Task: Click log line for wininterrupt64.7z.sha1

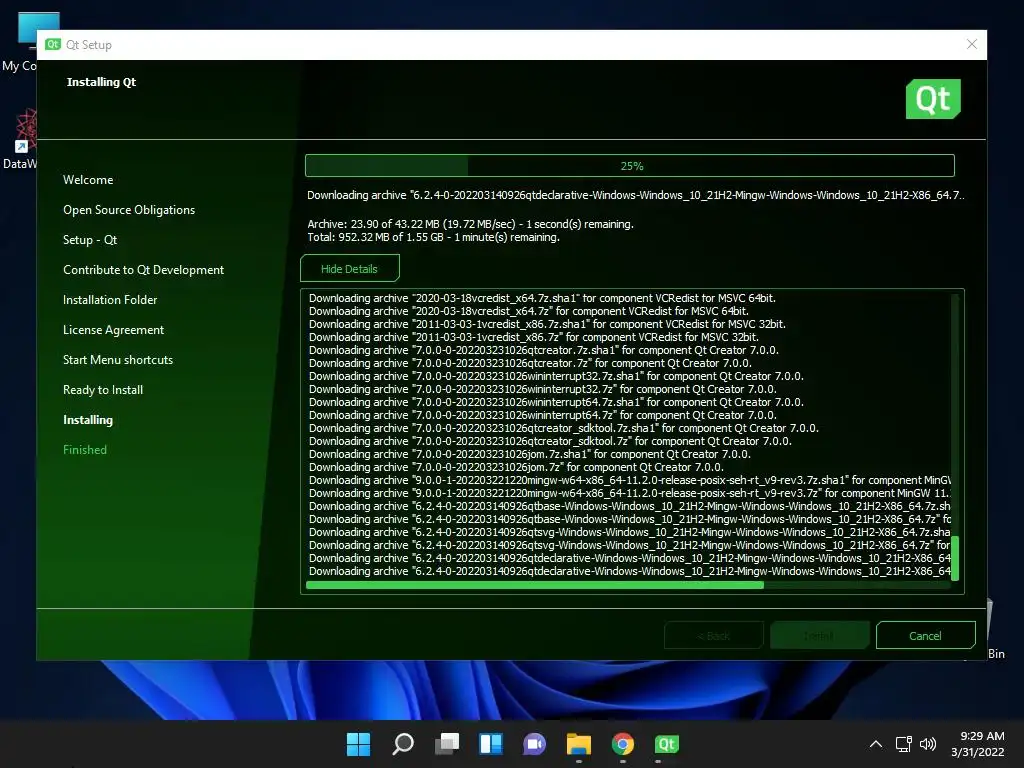Action: [x=556, y=402]
